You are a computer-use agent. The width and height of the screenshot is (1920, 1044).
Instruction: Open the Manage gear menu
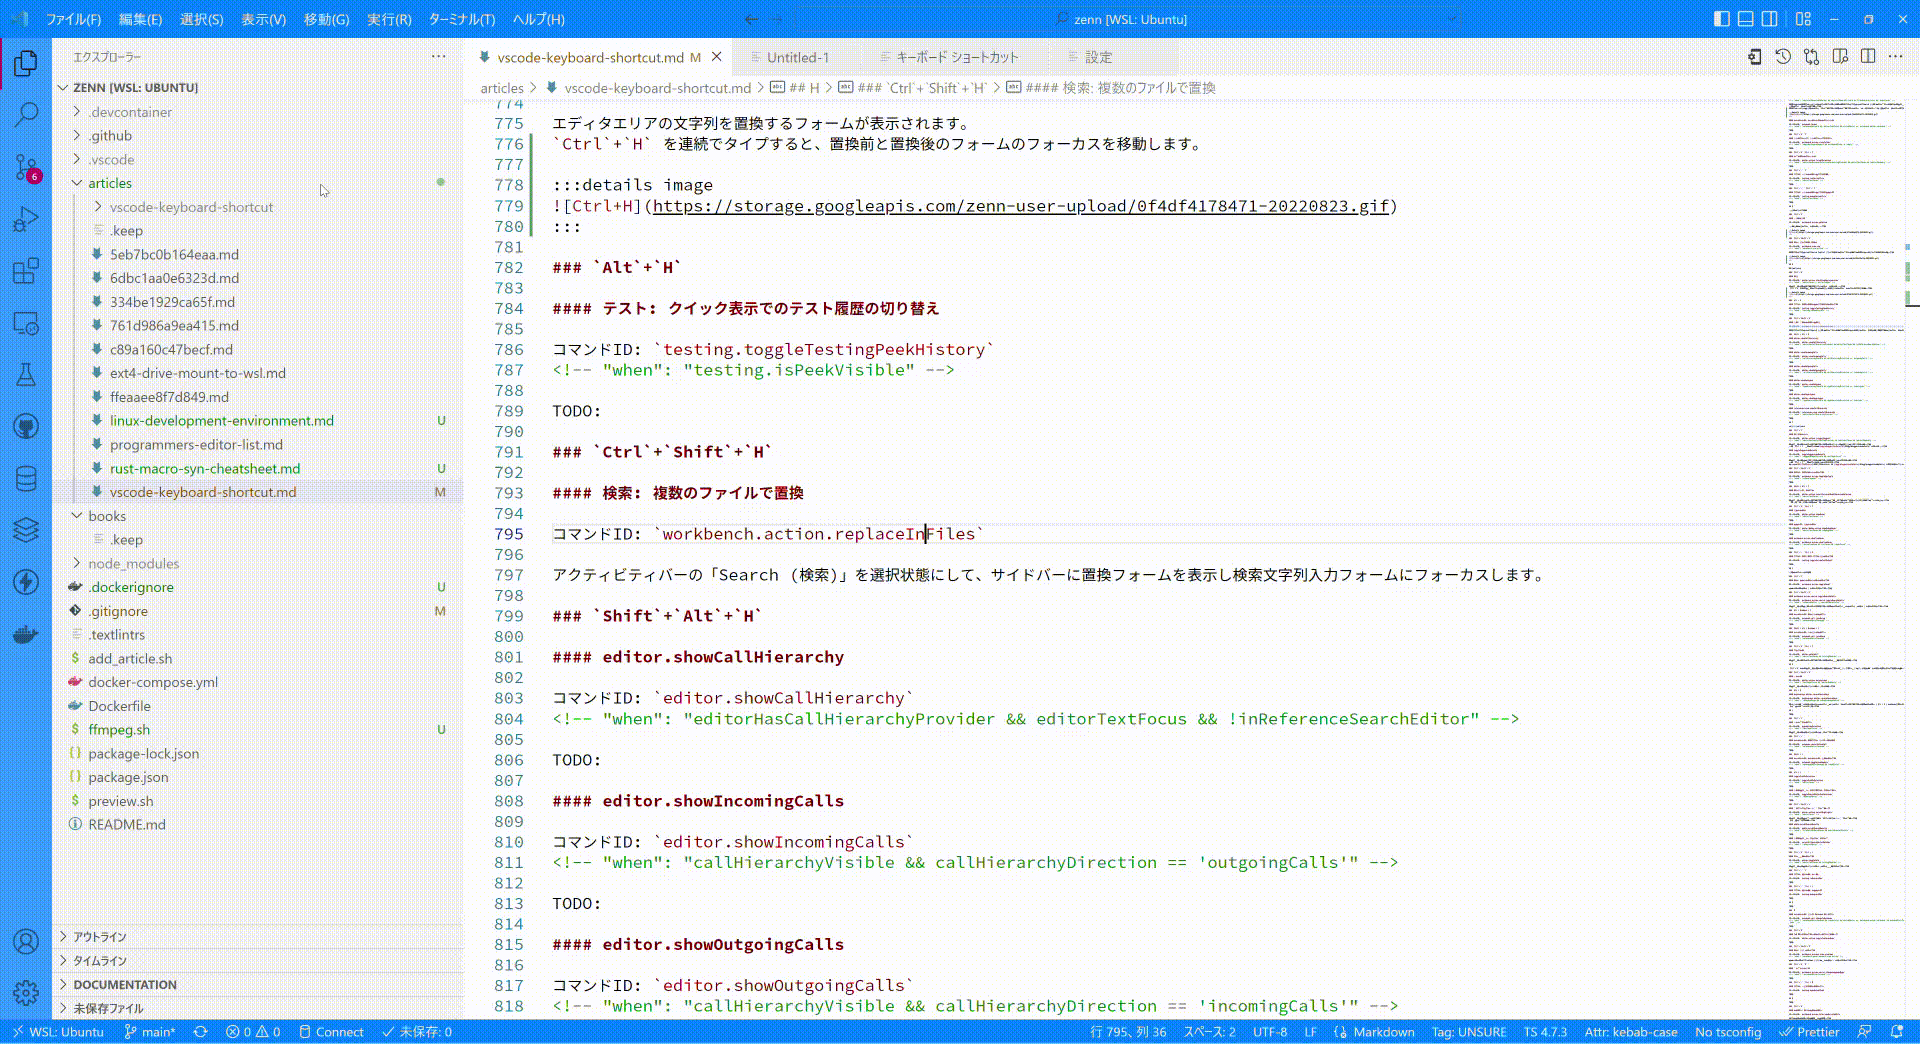pyautogui.click(x=26, y=992)
